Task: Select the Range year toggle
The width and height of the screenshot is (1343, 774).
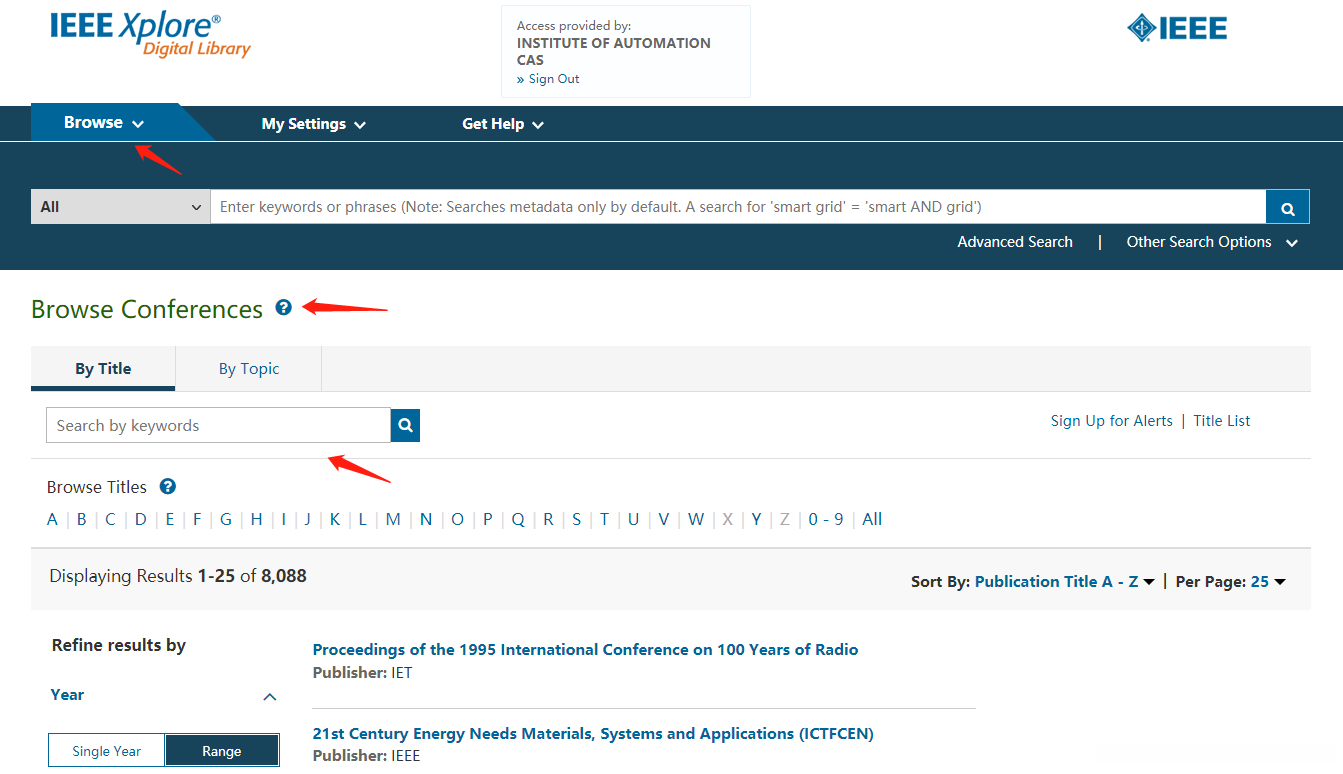Action: pyautogui.click(x=222, y=751)
